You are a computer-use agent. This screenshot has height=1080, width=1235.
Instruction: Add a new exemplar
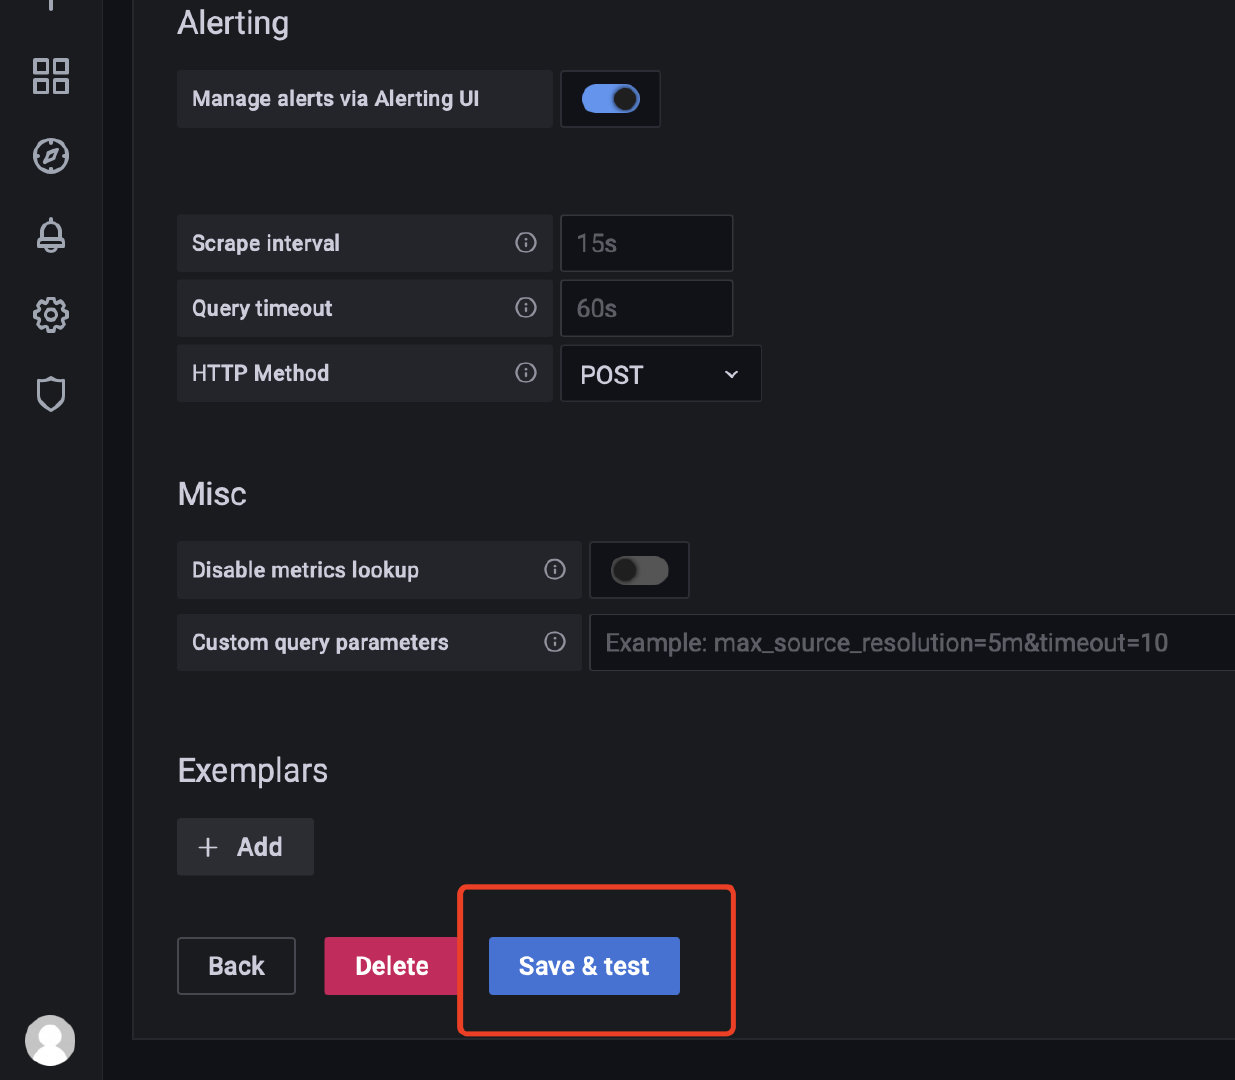tap(245, 846)
